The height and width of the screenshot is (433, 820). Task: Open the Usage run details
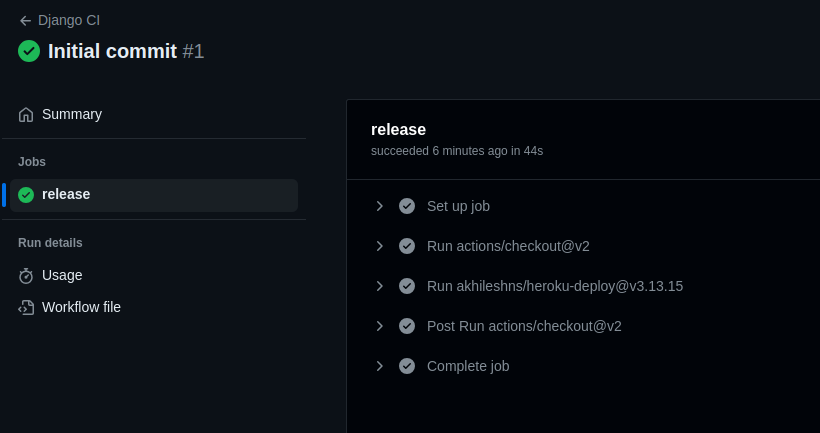click(62, 275)
